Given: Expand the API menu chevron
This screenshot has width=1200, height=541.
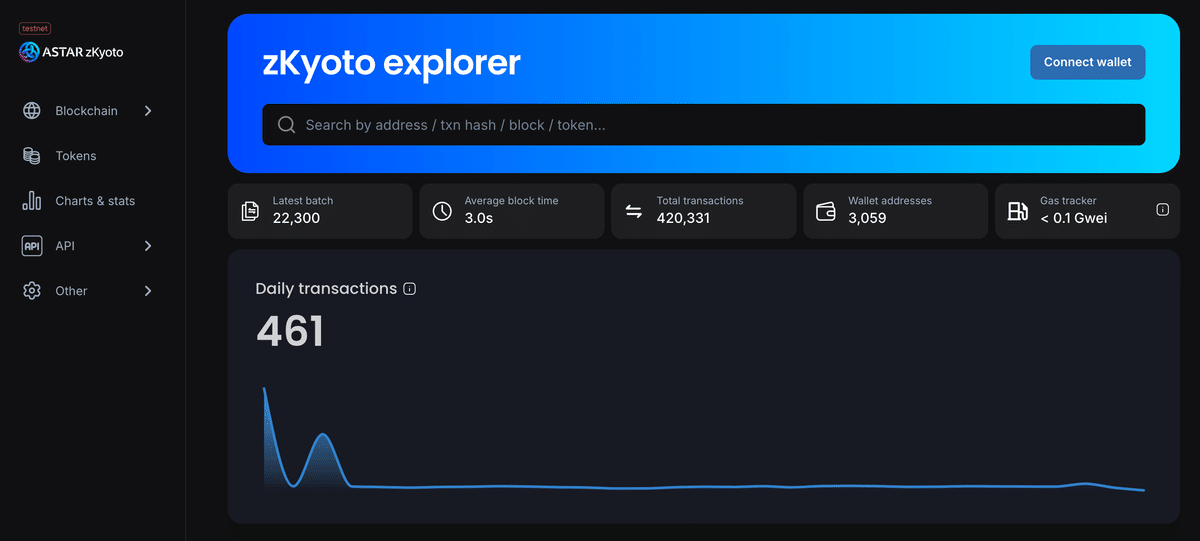Looking at the screenshot, I should (x=148, y=246).
